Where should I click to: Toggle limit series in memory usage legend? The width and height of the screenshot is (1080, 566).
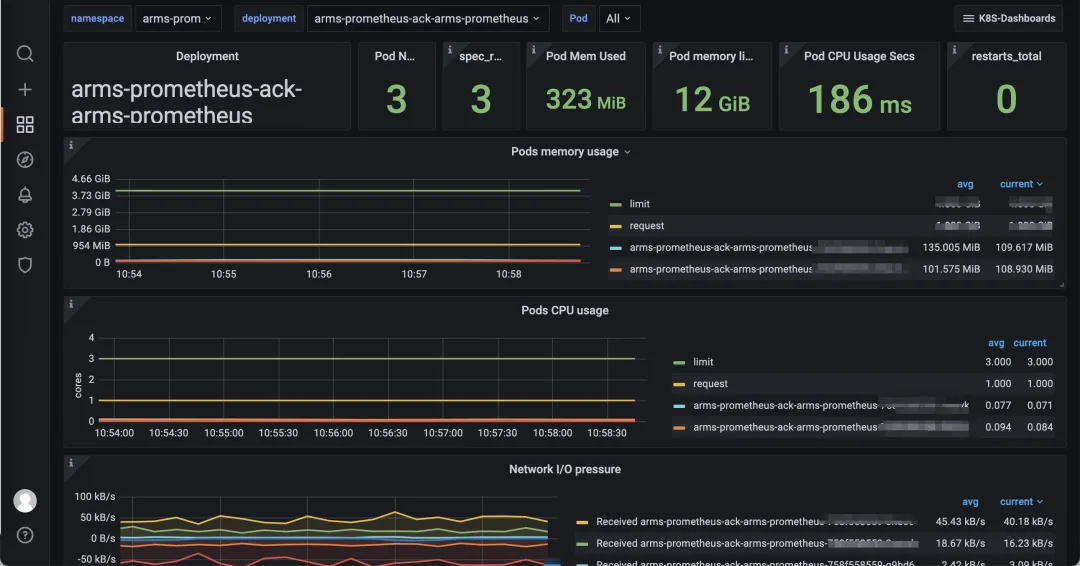(639, 204)
